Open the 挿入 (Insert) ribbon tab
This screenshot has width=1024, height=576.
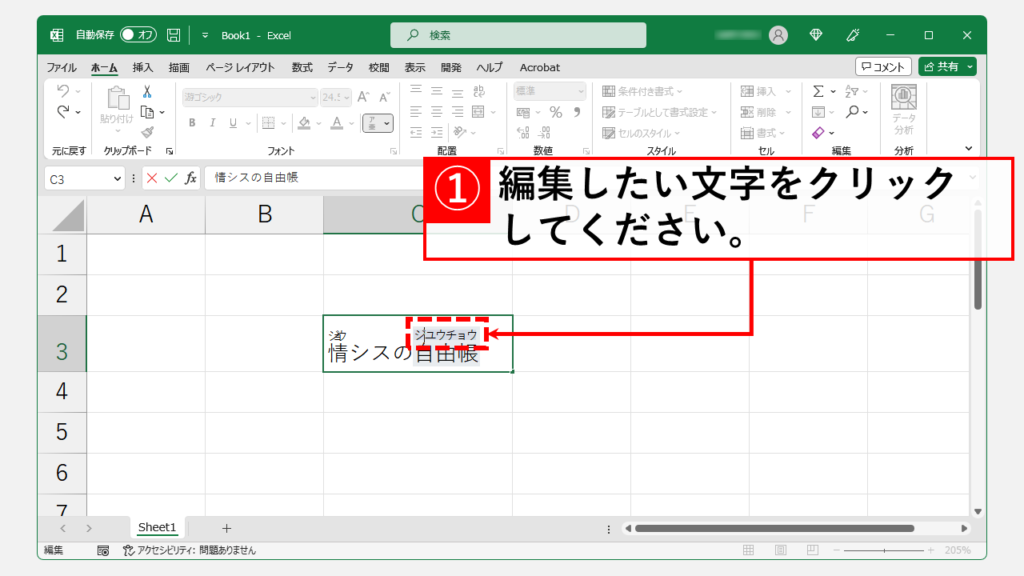point(143,67)
